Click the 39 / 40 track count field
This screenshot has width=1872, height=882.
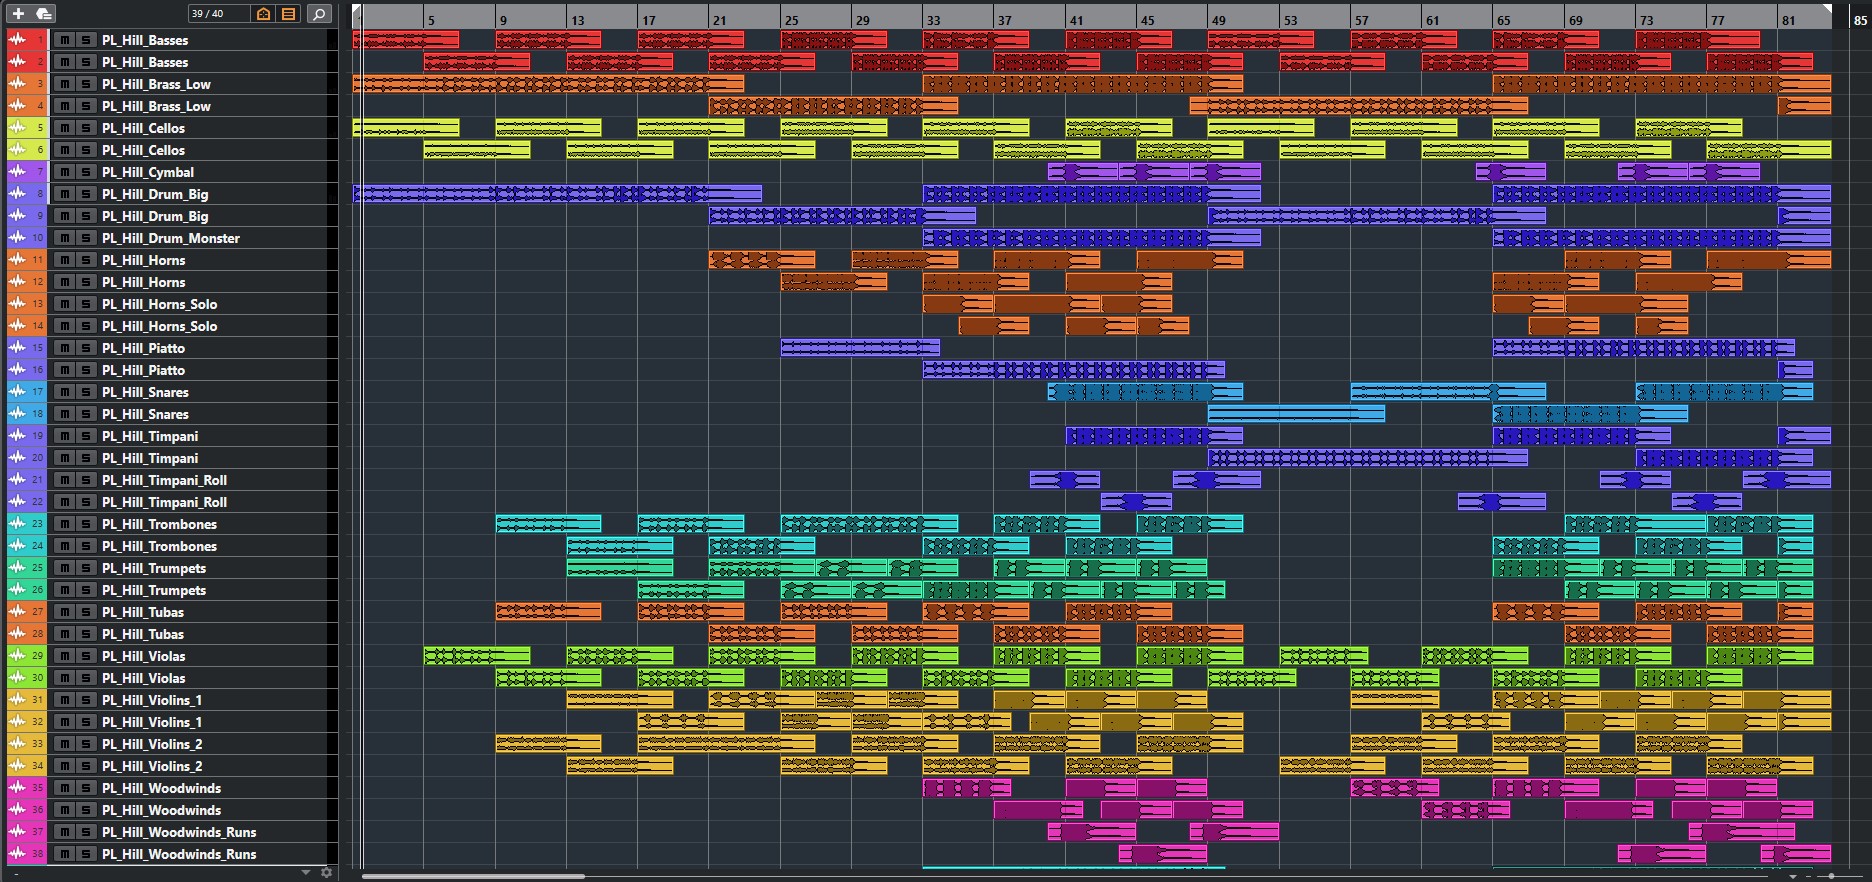[217, 14]
